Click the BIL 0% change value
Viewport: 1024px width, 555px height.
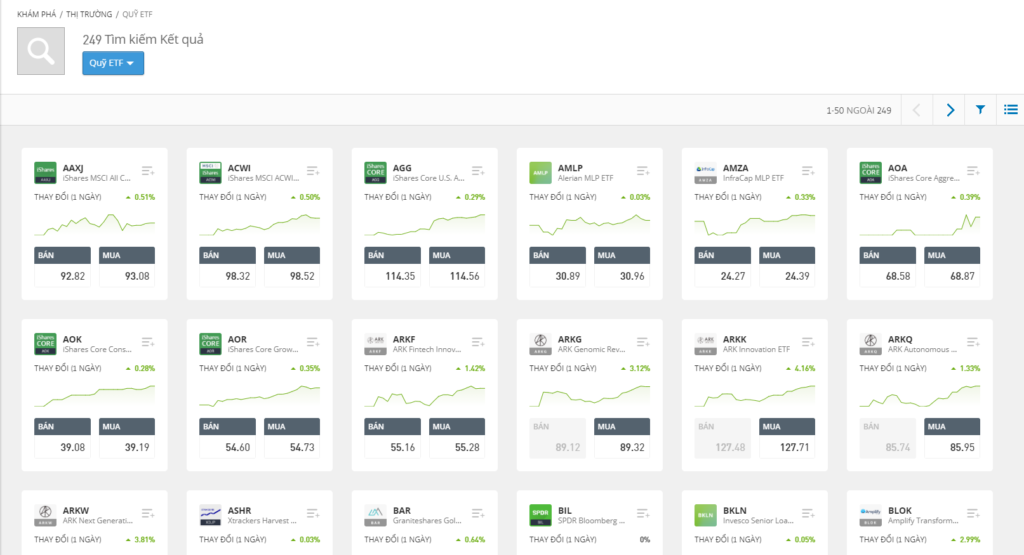point(645,539)
